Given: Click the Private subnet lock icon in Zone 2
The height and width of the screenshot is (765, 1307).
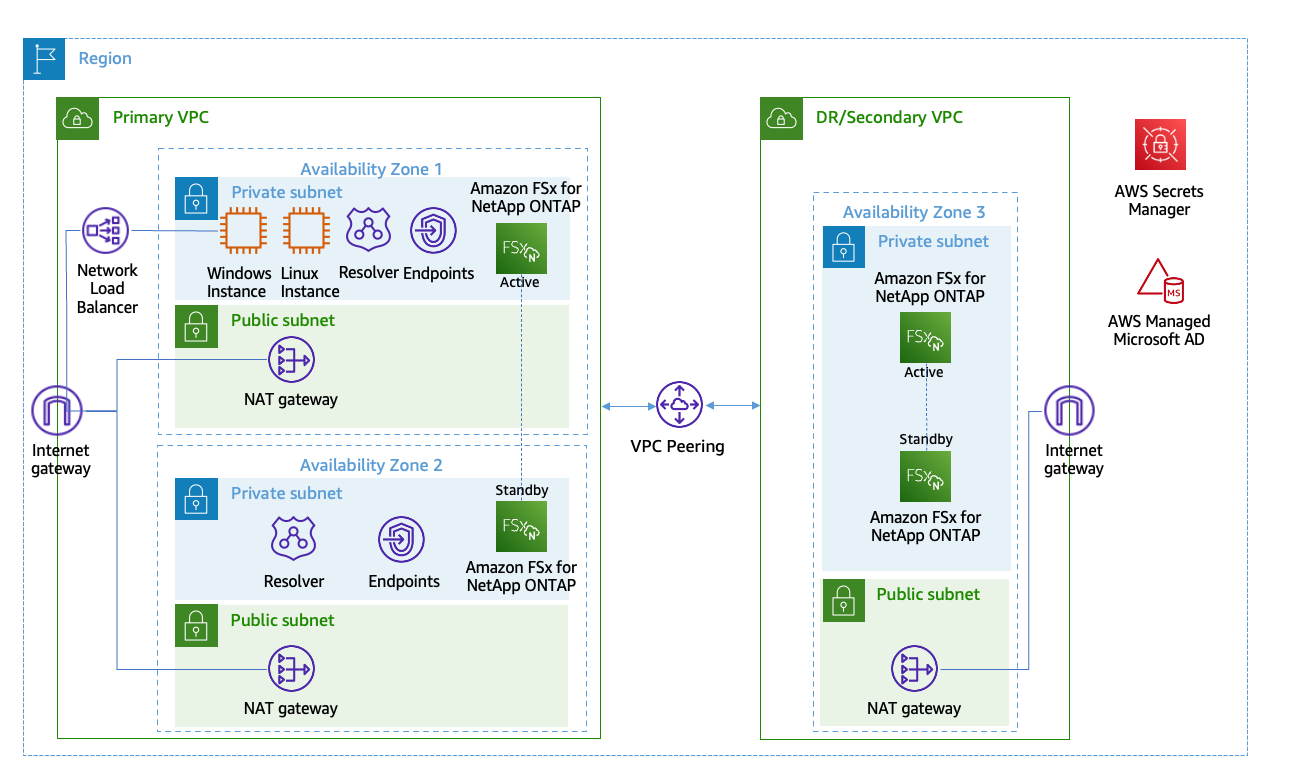Looking at the screenshot, I should (x=196, y=499).
